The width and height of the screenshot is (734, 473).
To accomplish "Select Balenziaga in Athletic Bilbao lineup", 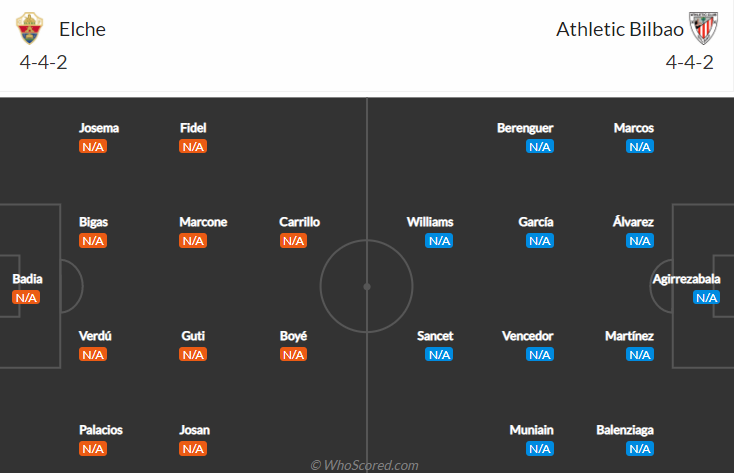I will (x=625, y=430).
